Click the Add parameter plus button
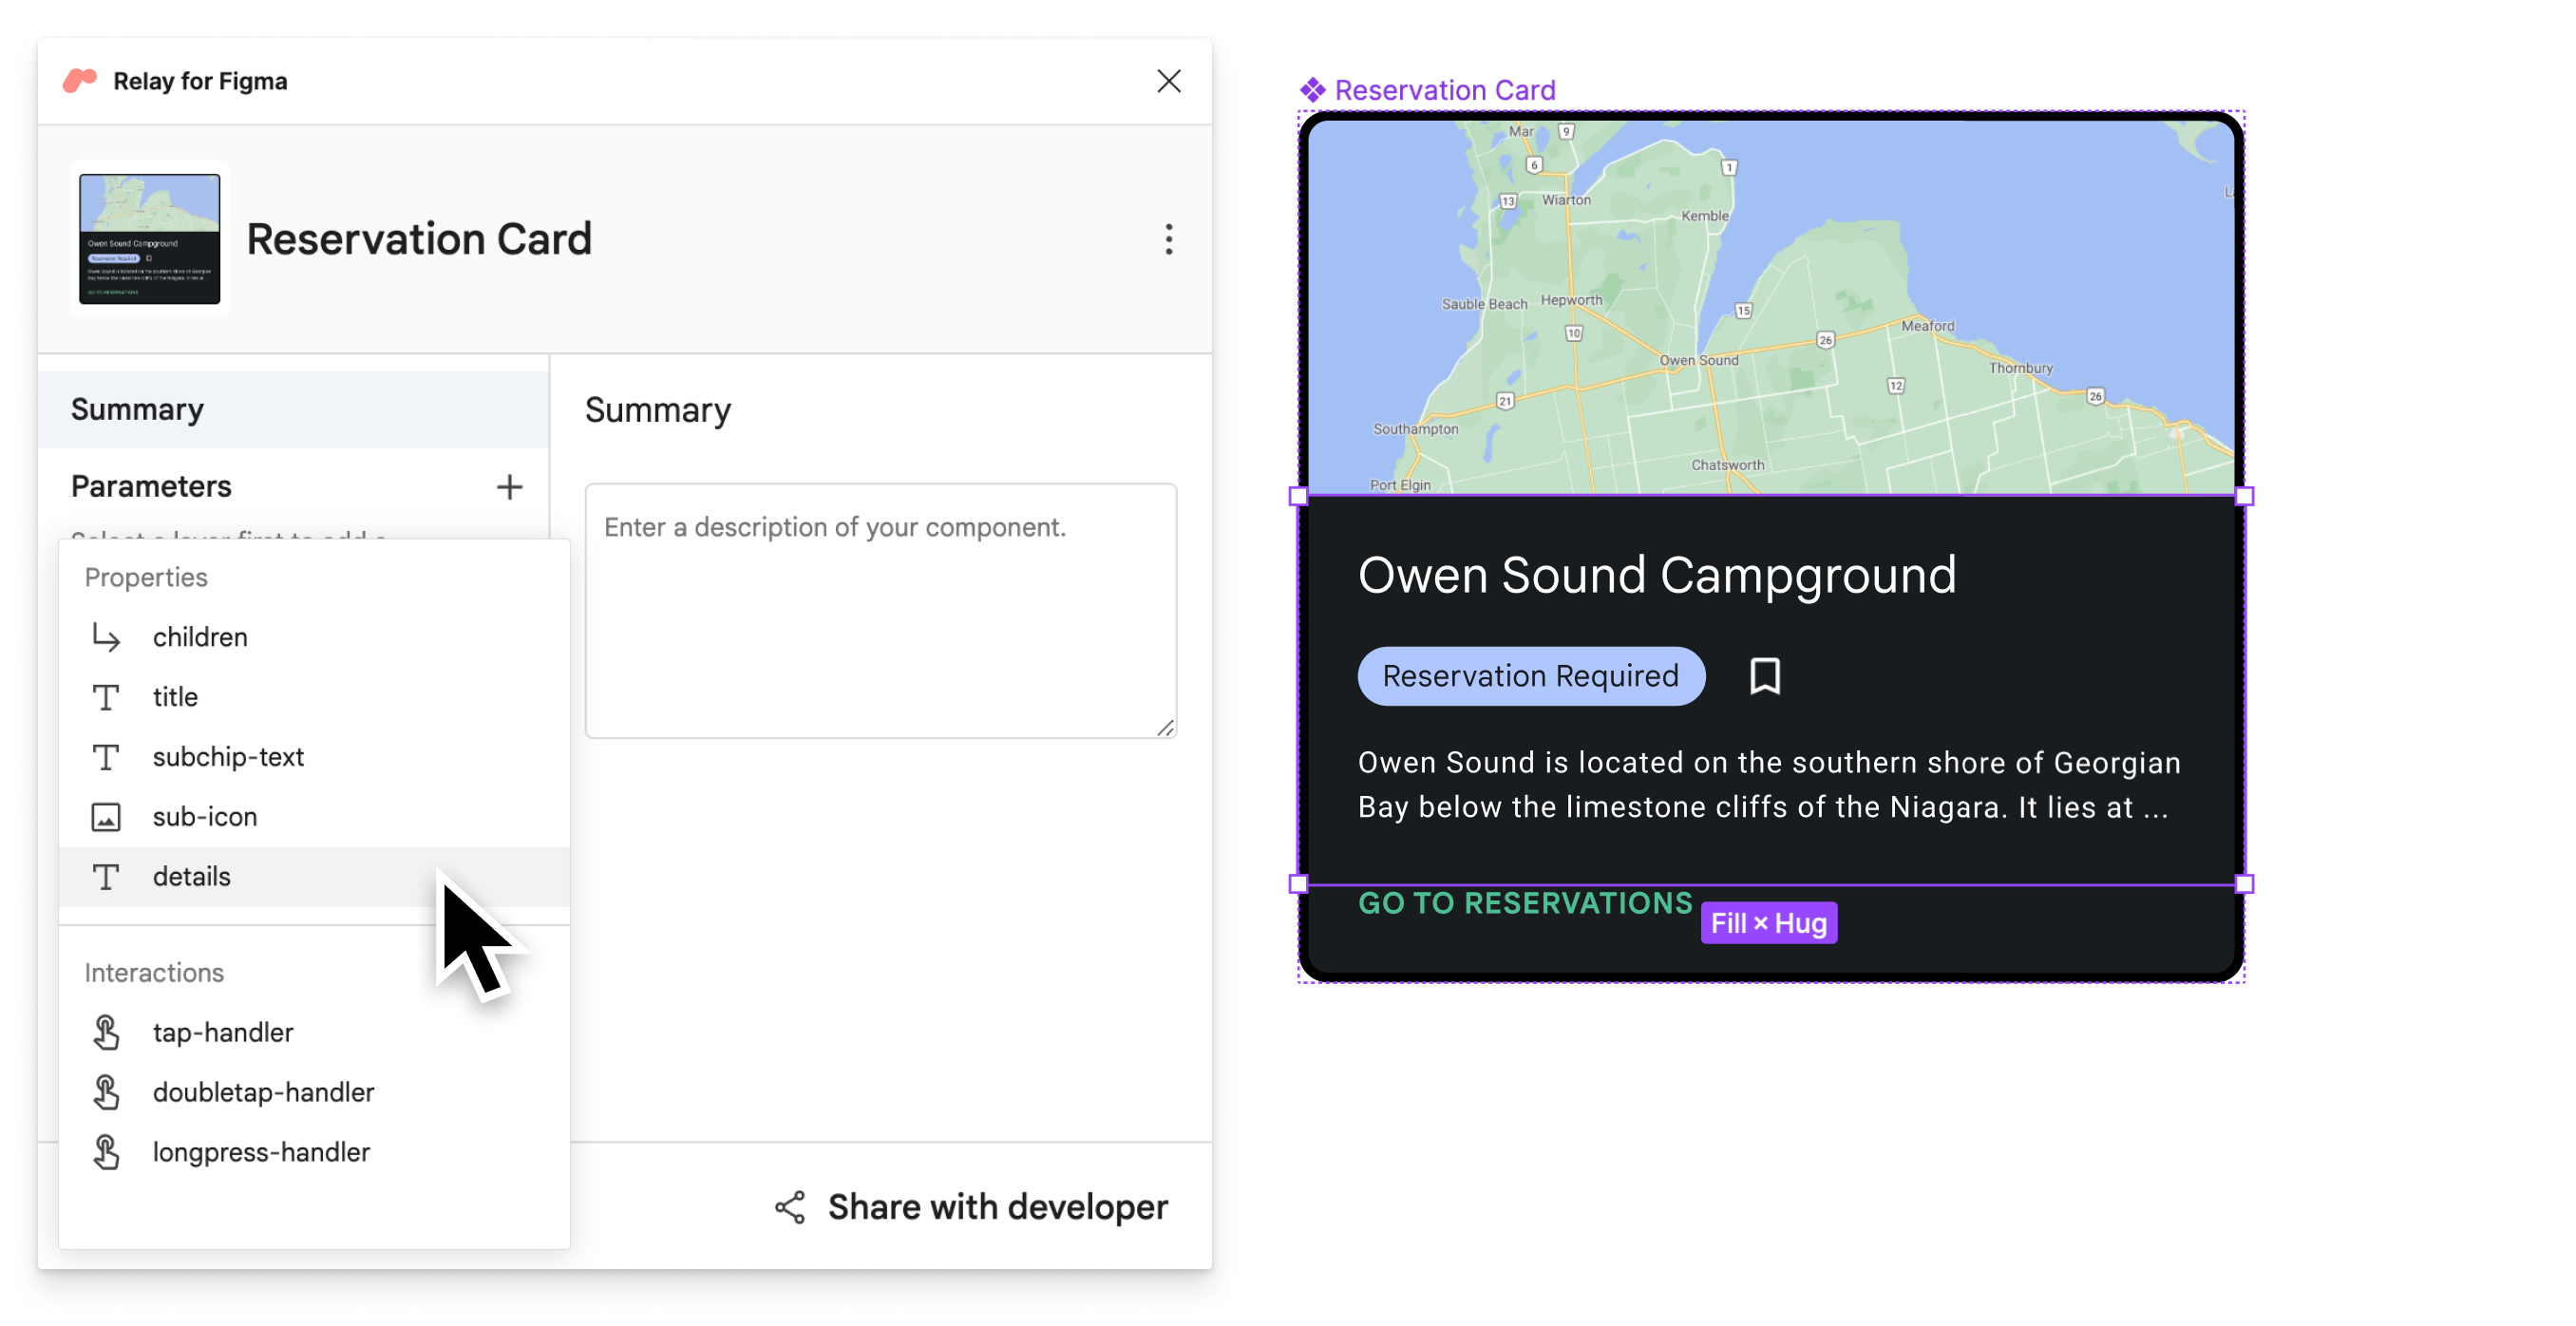This screenshot has width=2576, height=1326. coord(509,487)
